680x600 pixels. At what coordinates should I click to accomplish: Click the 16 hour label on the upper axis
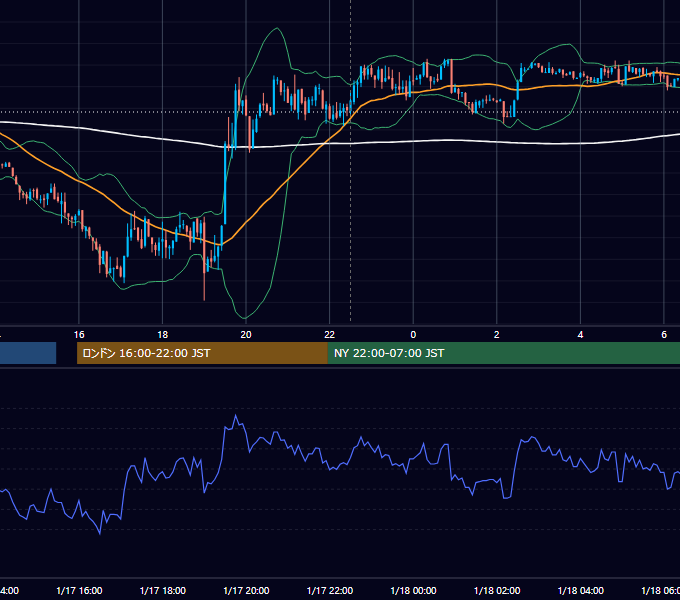(x=79, y=335)
